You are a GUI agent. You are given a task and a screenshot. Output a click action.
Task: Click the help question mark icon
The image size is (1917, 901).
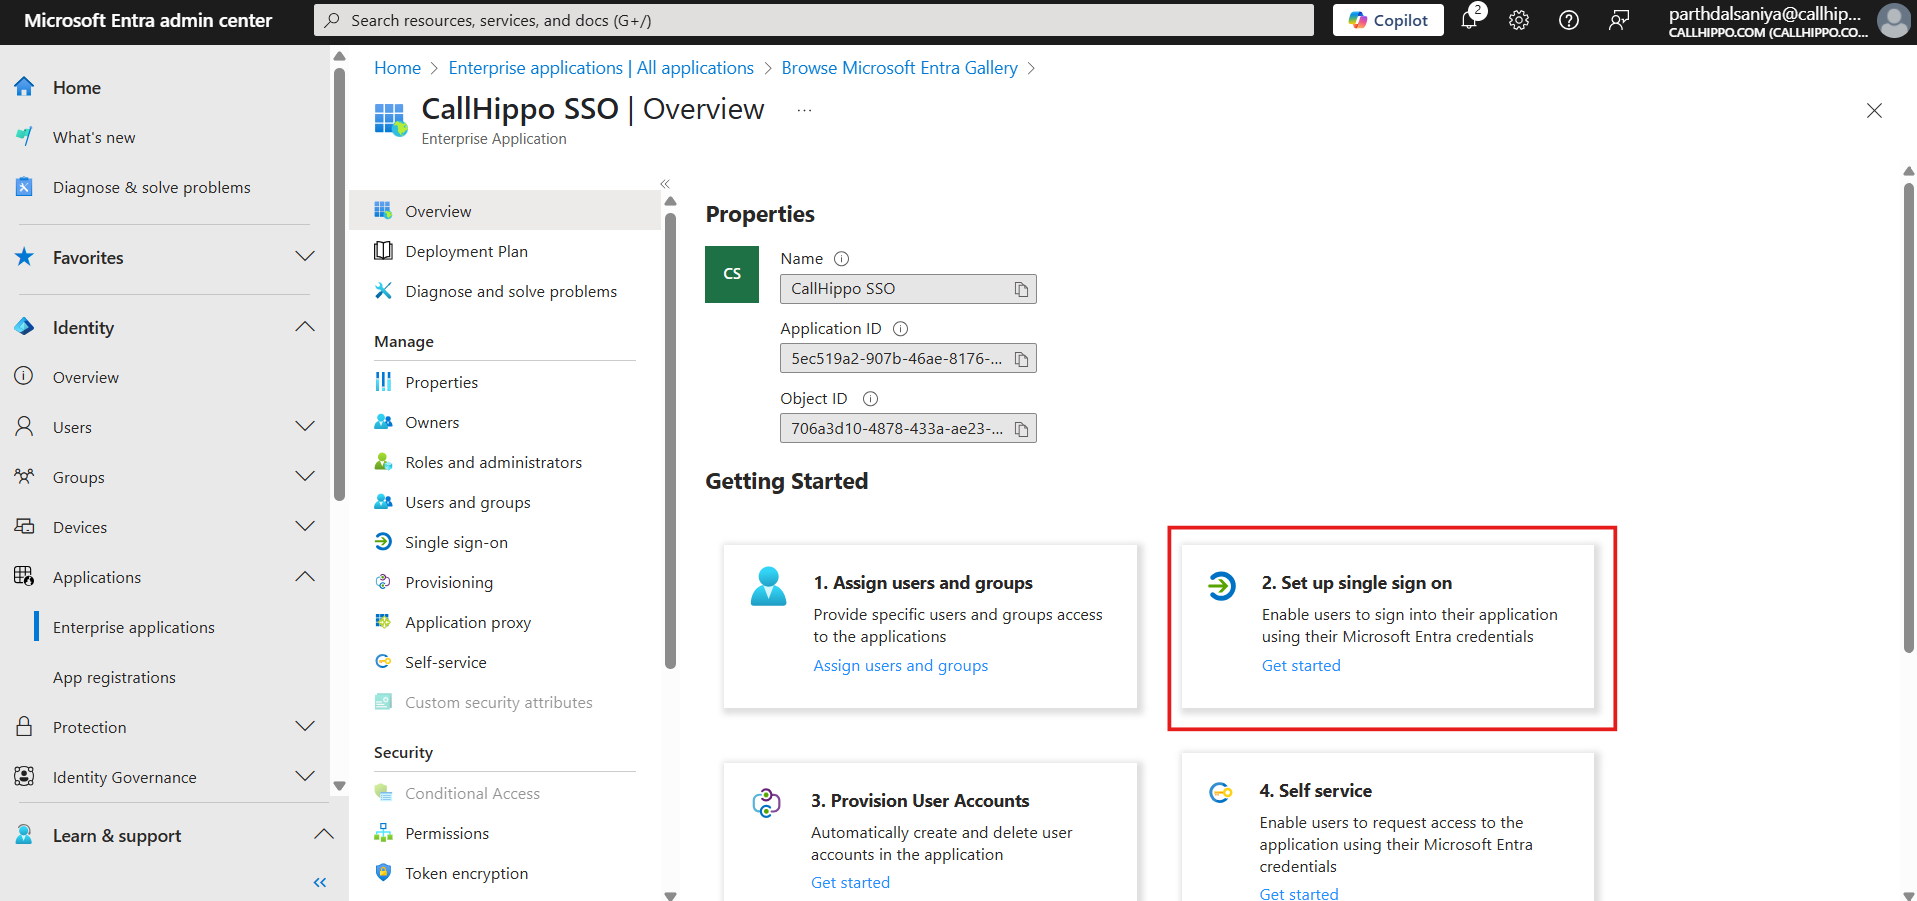[1569, 20]
